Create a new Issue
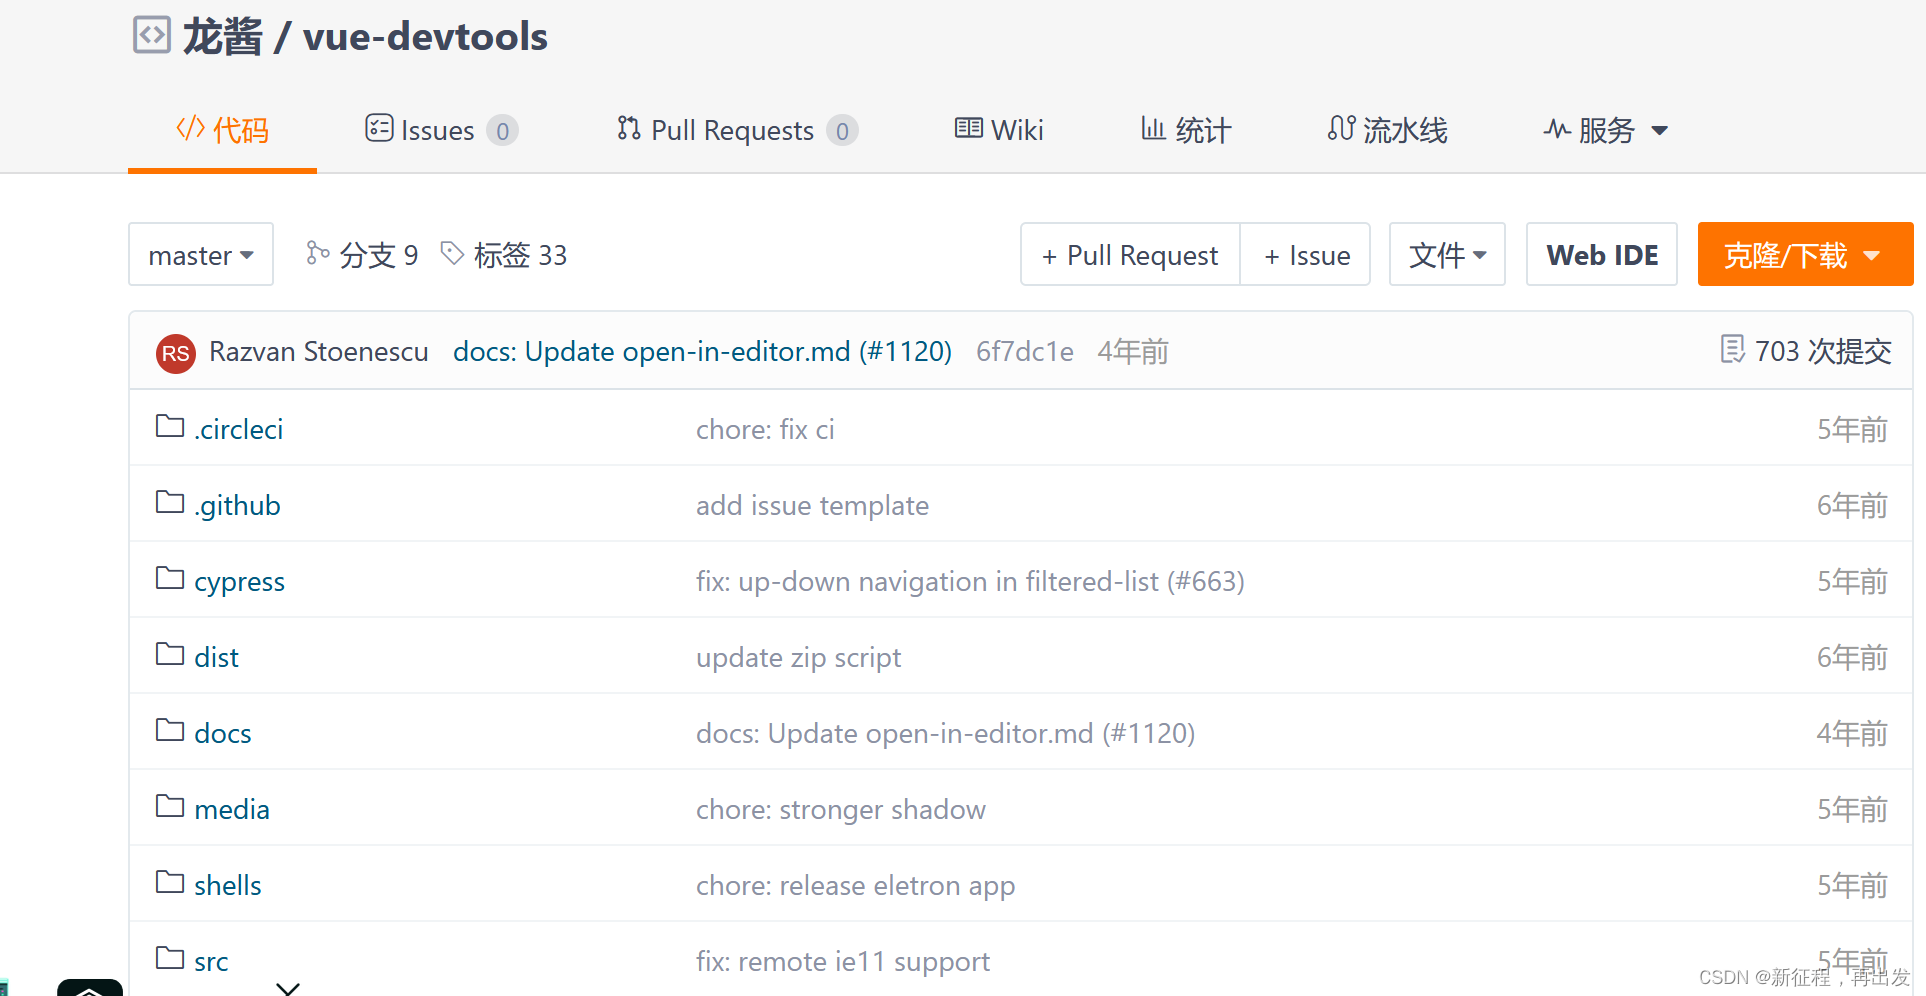1926x996 pixels. pos(1306,255)
